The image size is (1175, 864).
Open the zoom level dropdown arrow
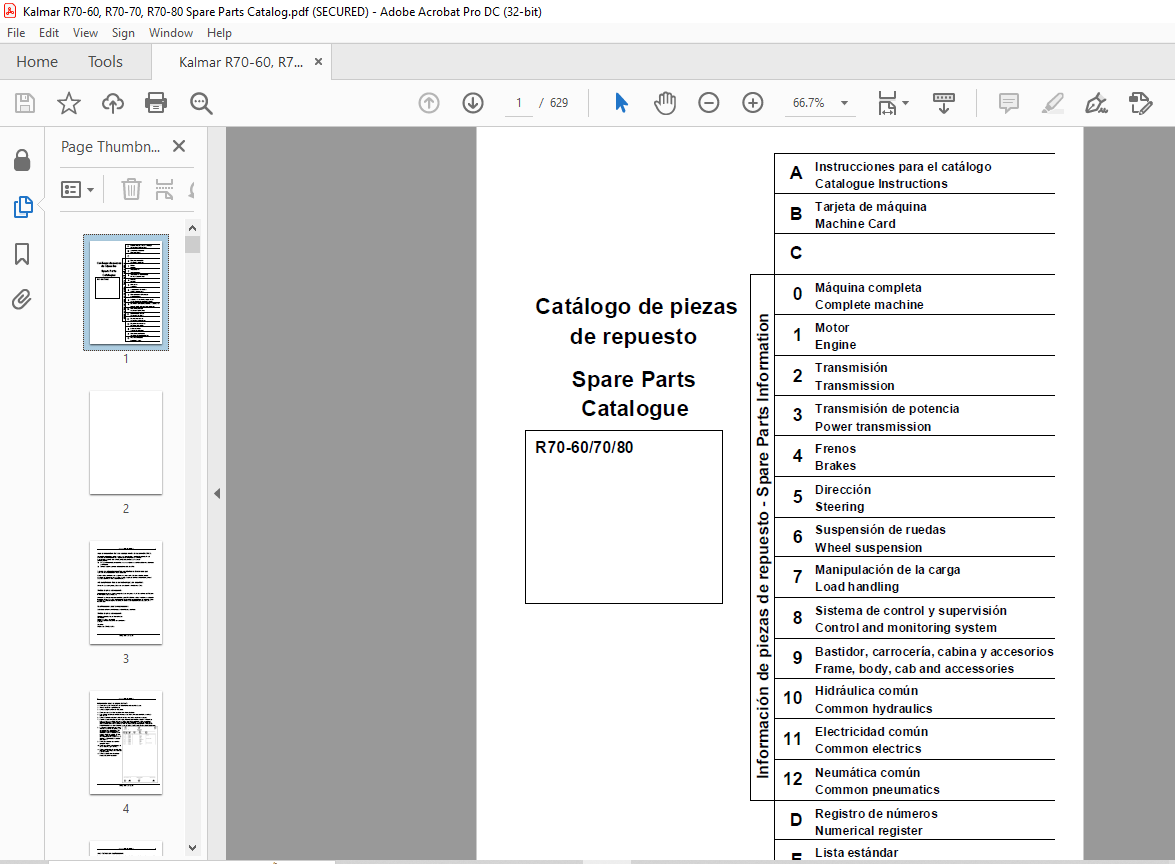(845, 103)
